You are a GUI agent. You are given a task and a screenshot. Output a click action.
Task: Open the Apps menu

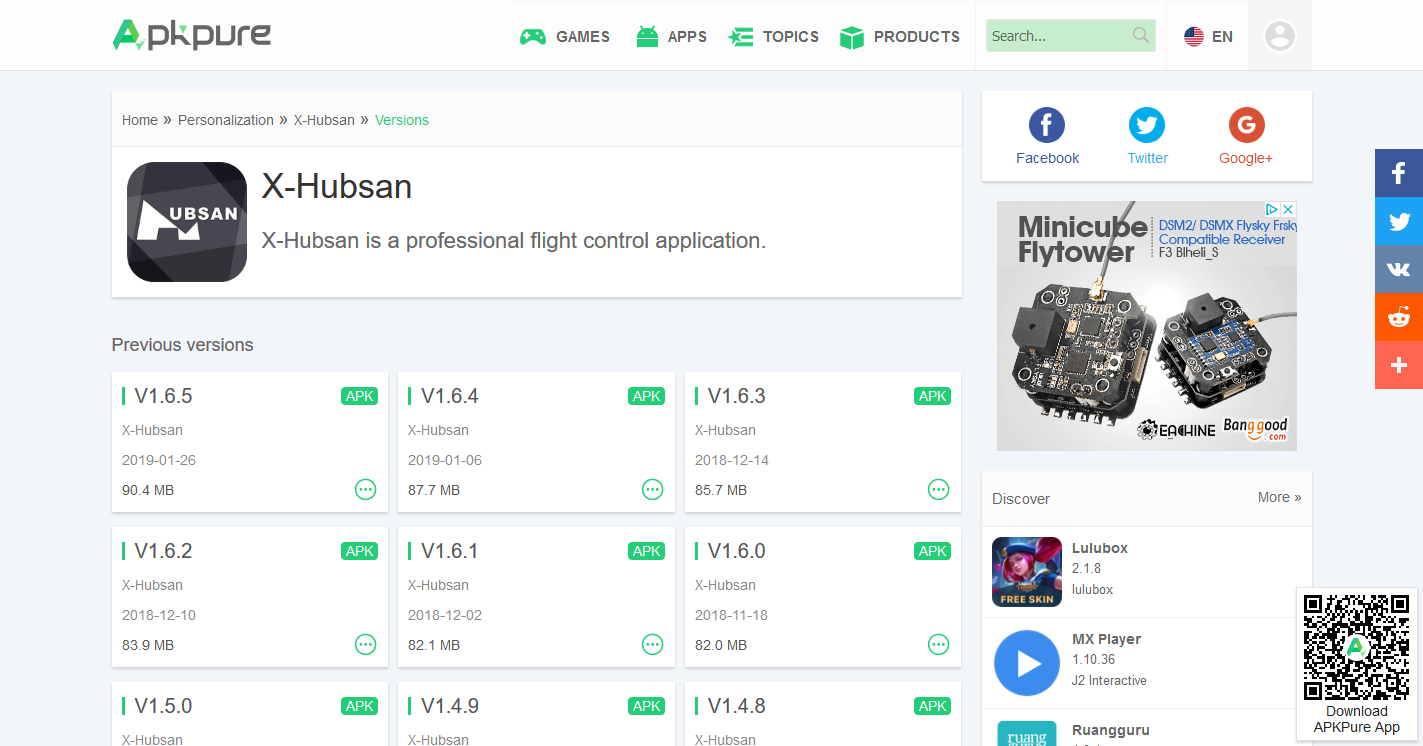pyautogui.click(x=672, y=37)
